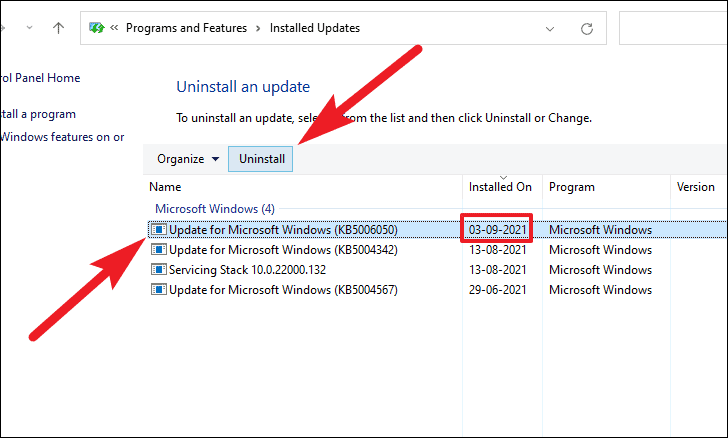Refresh the Installed Updates view
This screenshot has height=438, width=728.
pyautogui.click(x=587, y=29)
